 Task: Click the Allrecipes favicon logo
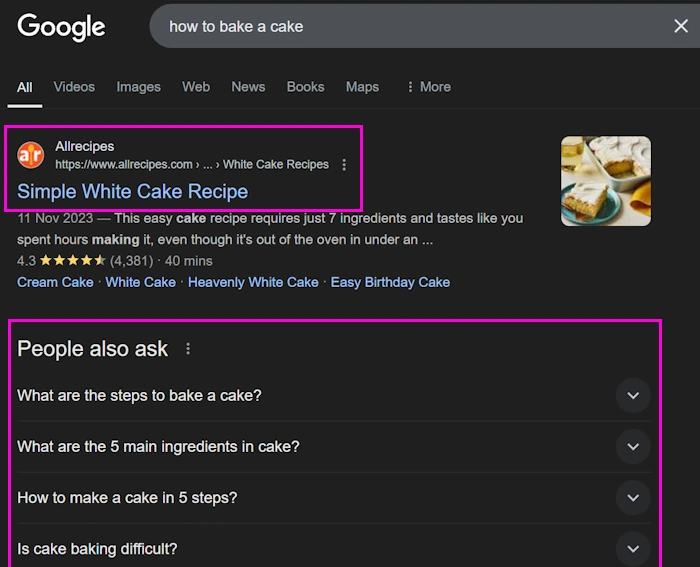(30, 155)
